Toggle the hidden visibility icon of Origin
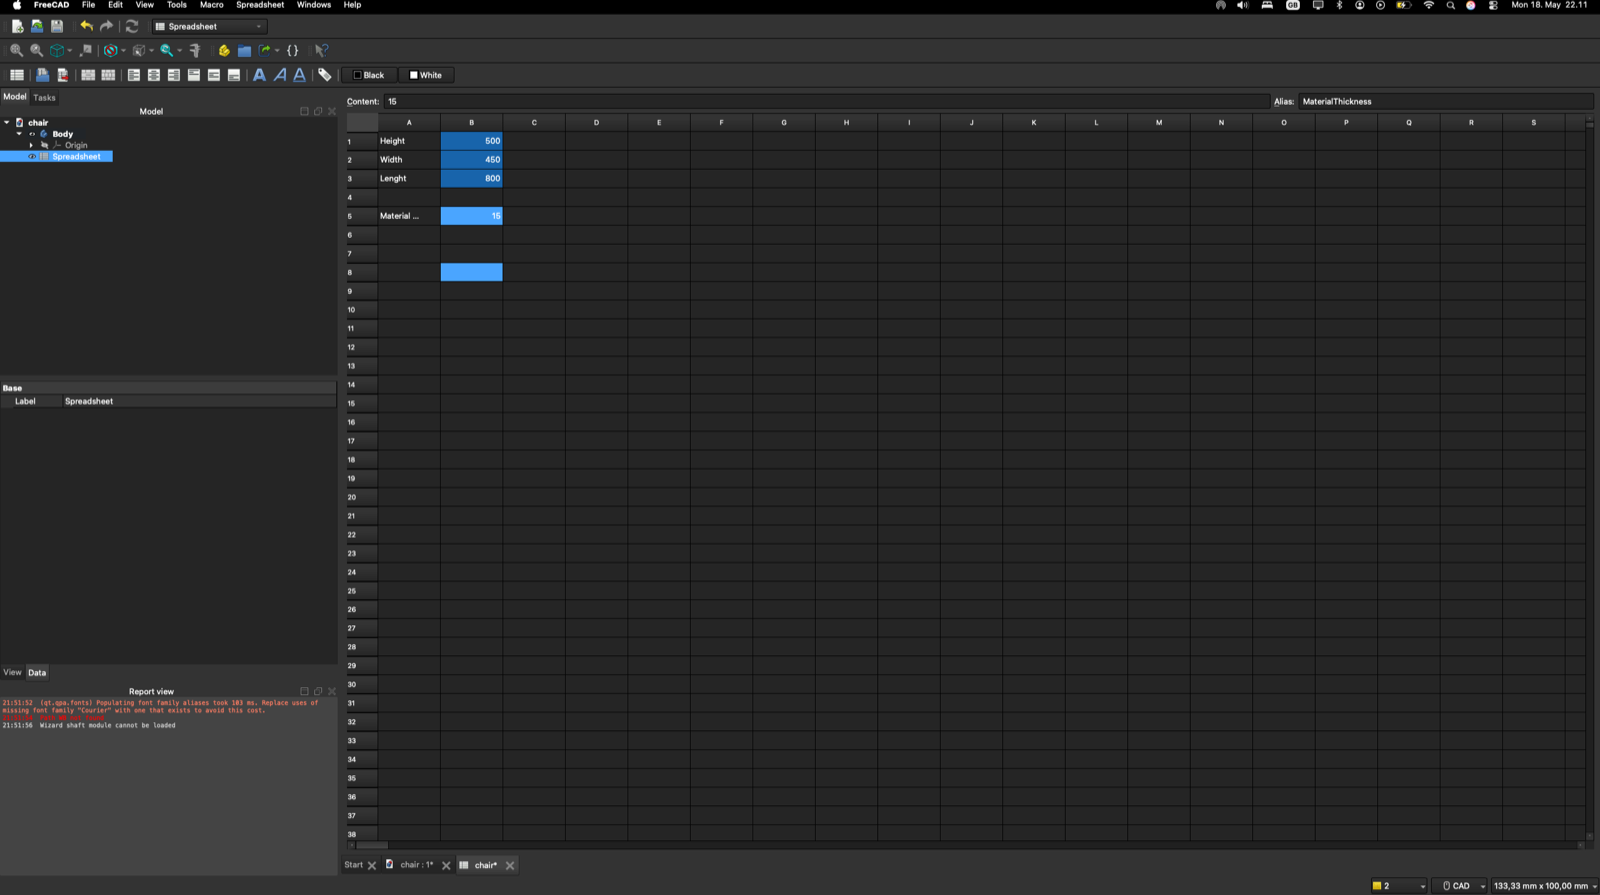 point(44,145)
